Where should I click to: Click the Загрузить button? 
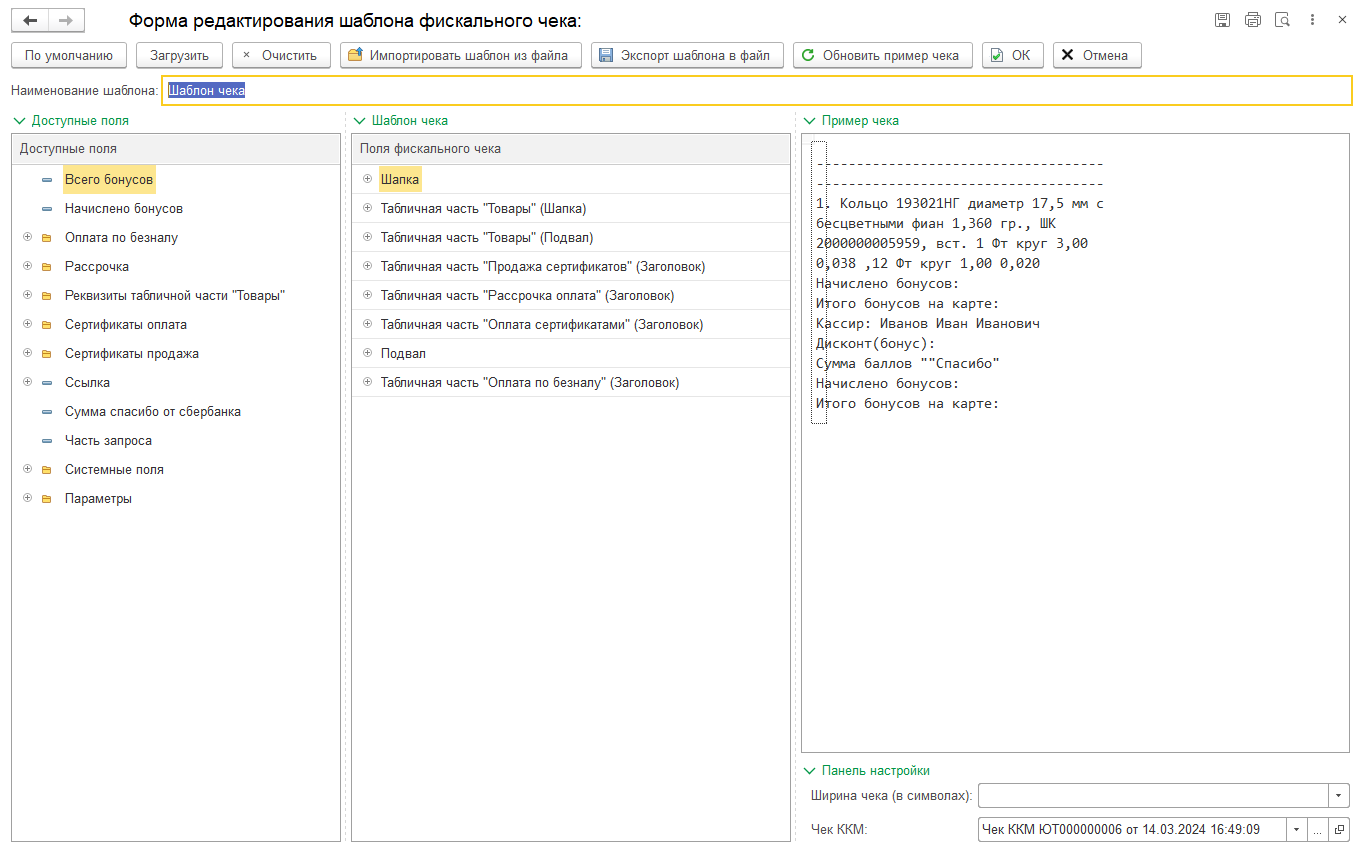pos(179,55)
